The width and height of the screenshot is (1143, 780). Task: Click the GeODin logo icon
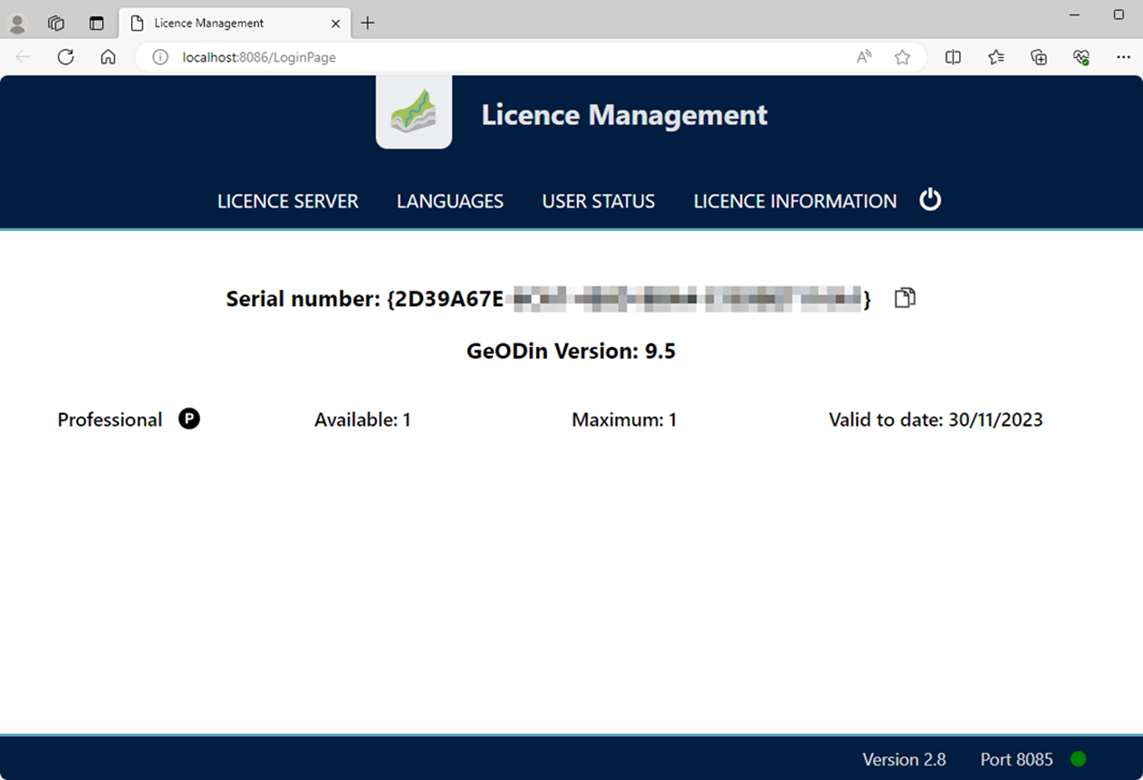[x=414, y=112]
